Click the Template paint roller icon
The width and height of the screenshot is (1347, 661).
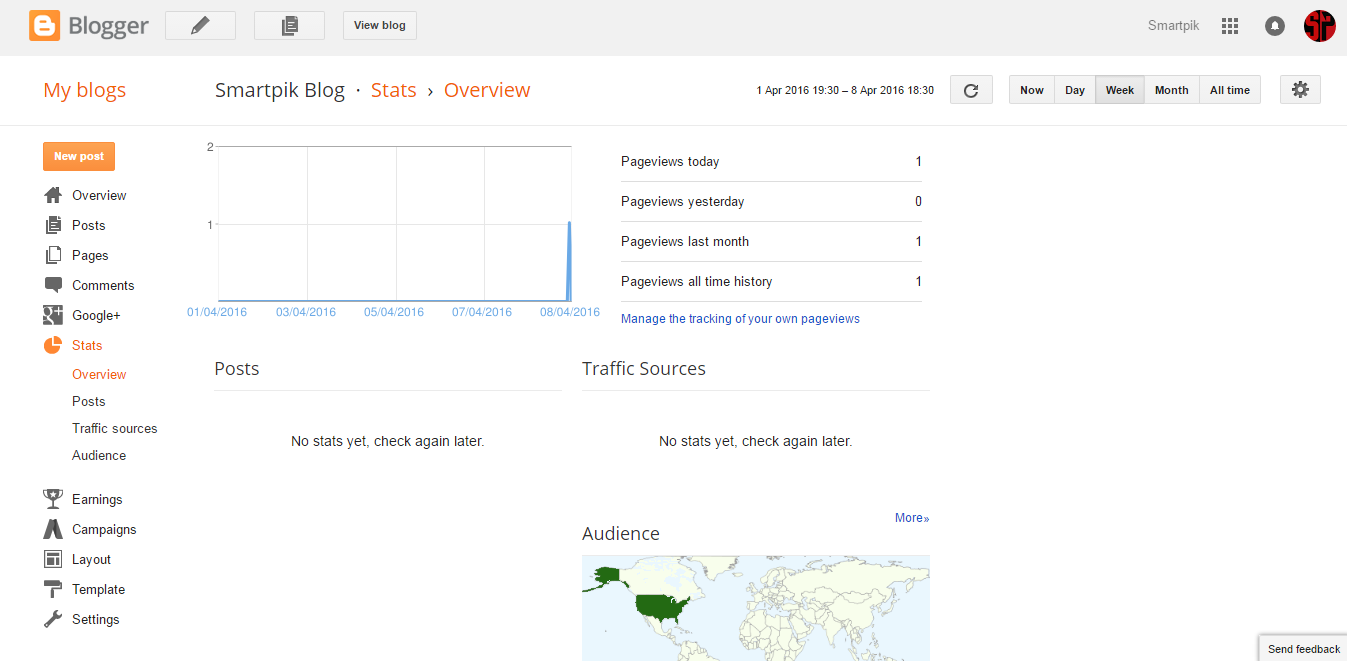tap(53, 589)
